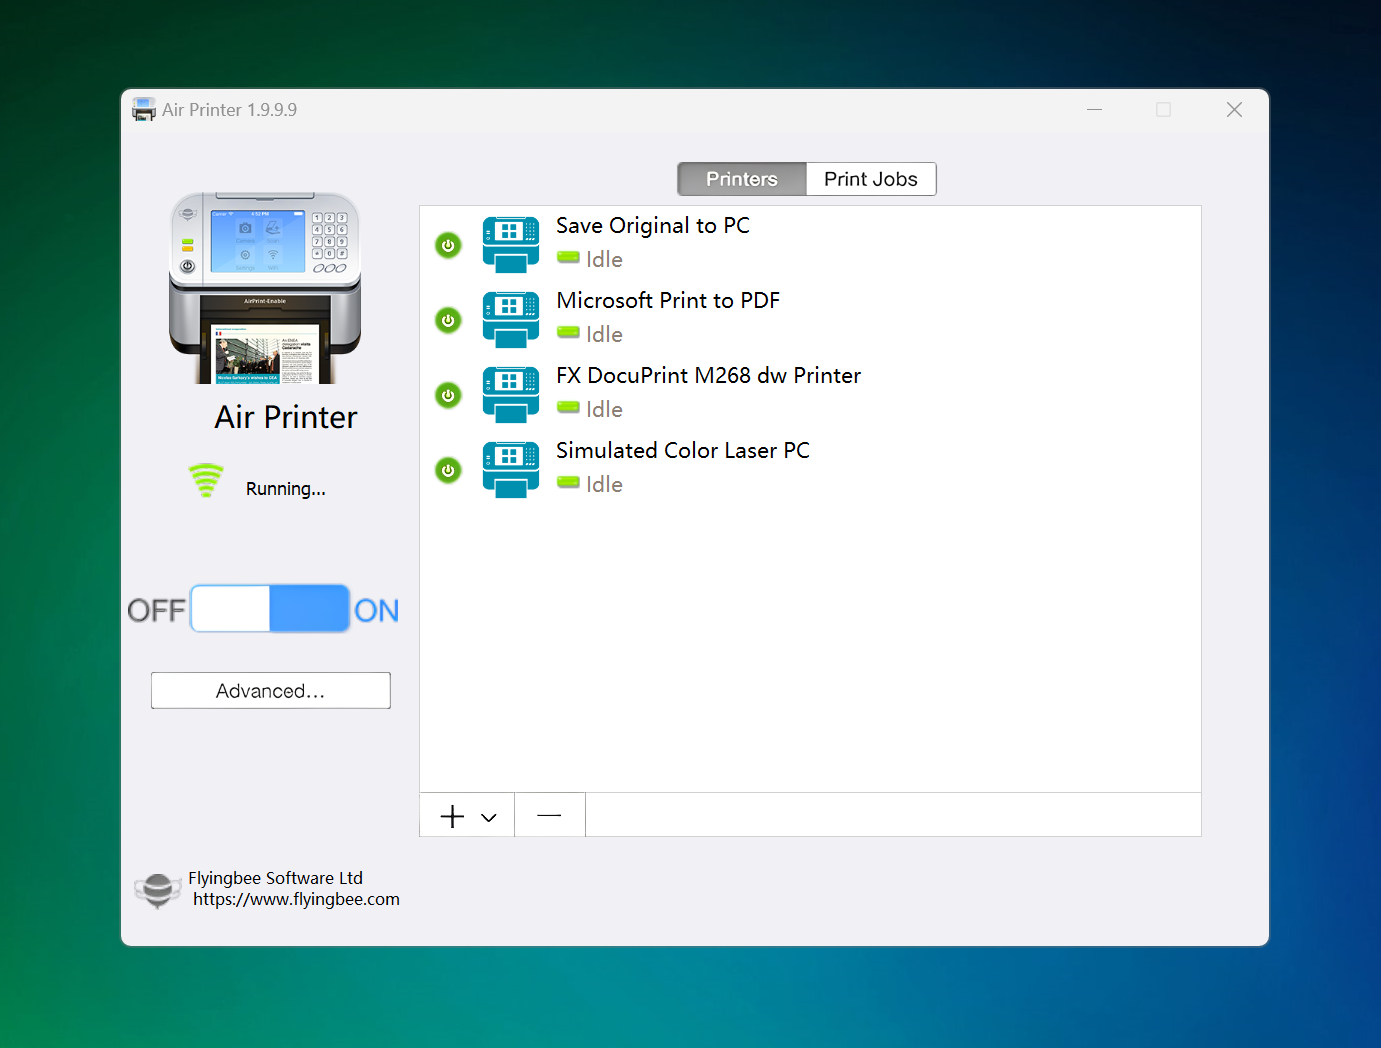The height and width of the screenshot is (1048, 1381).
Task: Switch the Air Printer service ON/OFF toggle
Action: [x=270, y=608]
